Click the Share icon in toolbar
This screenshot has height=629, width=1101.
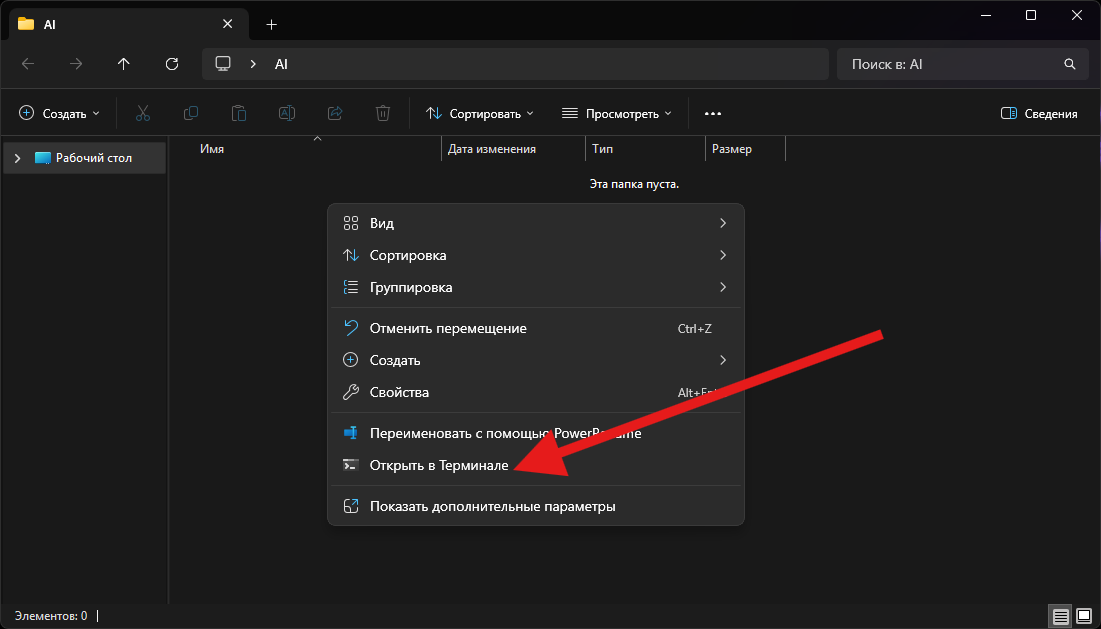click(335, 113)
